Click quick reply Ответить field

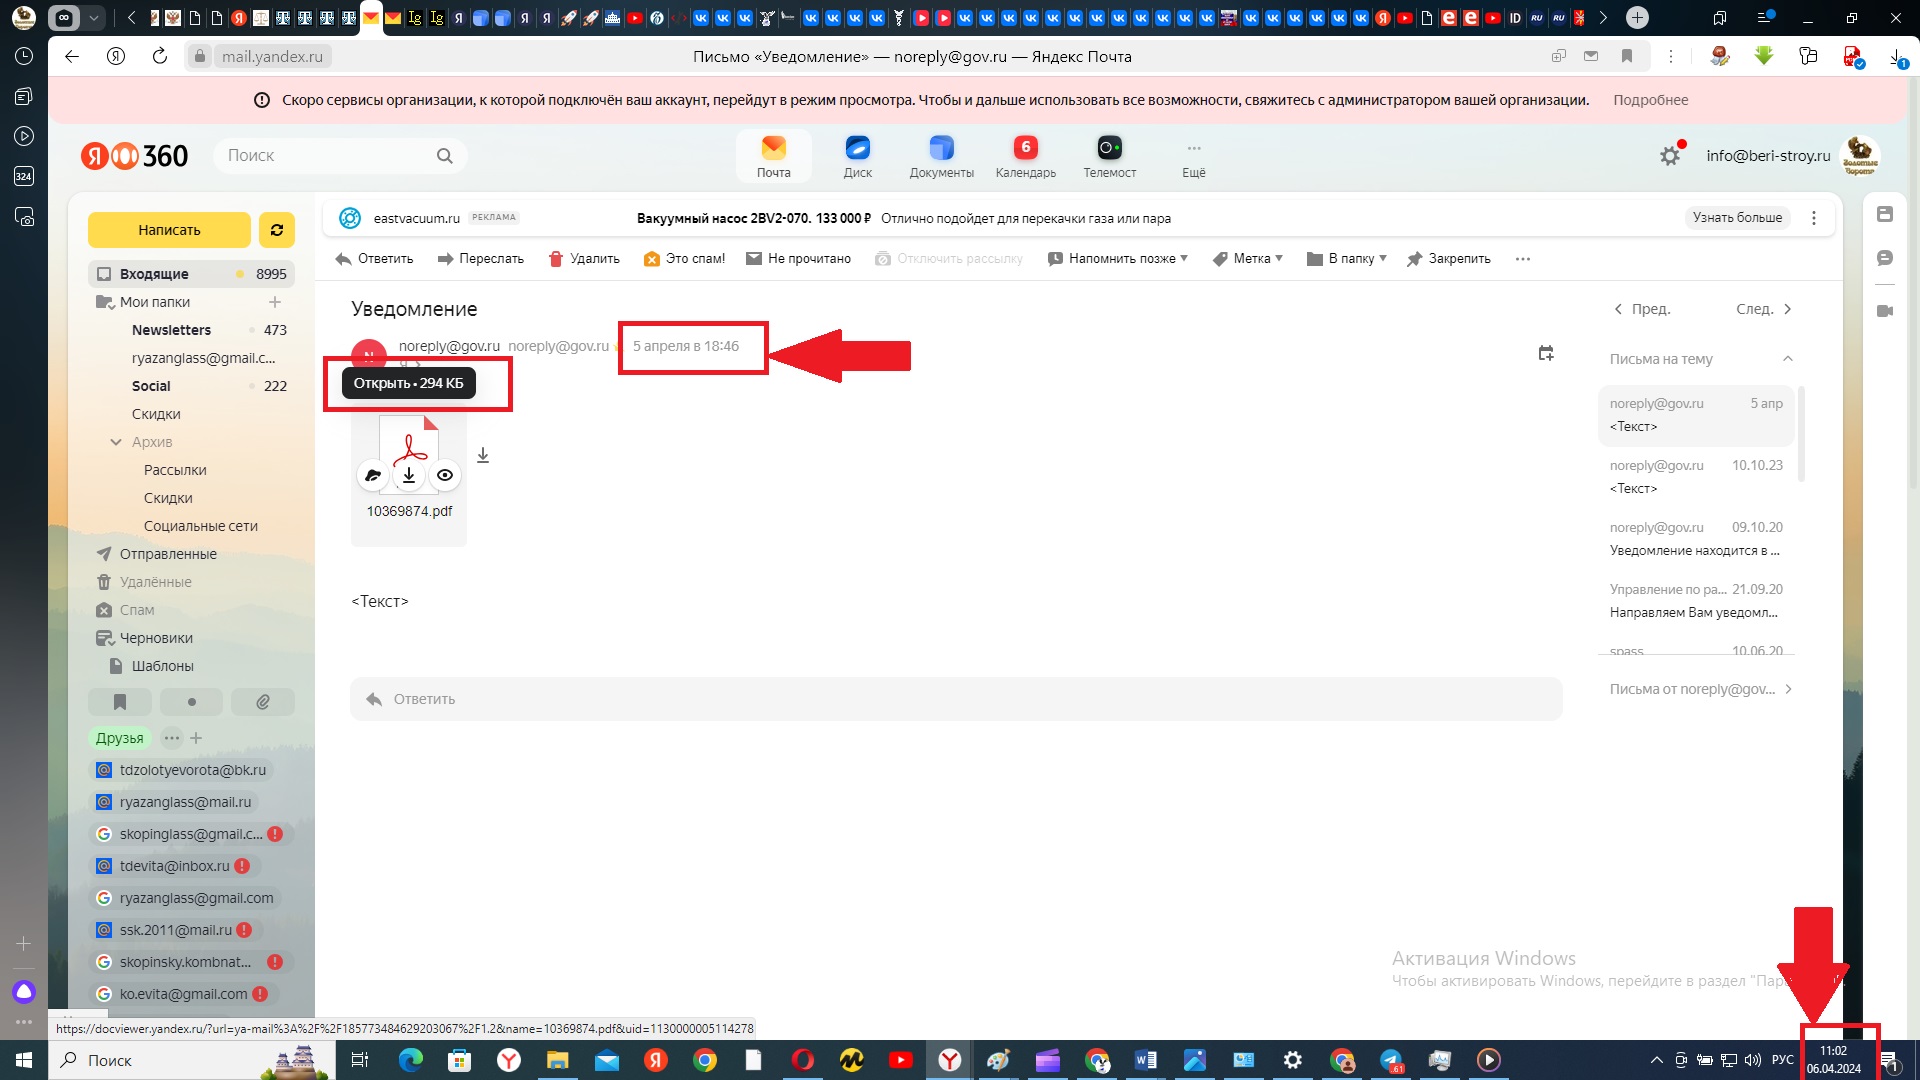coord(956,699)
